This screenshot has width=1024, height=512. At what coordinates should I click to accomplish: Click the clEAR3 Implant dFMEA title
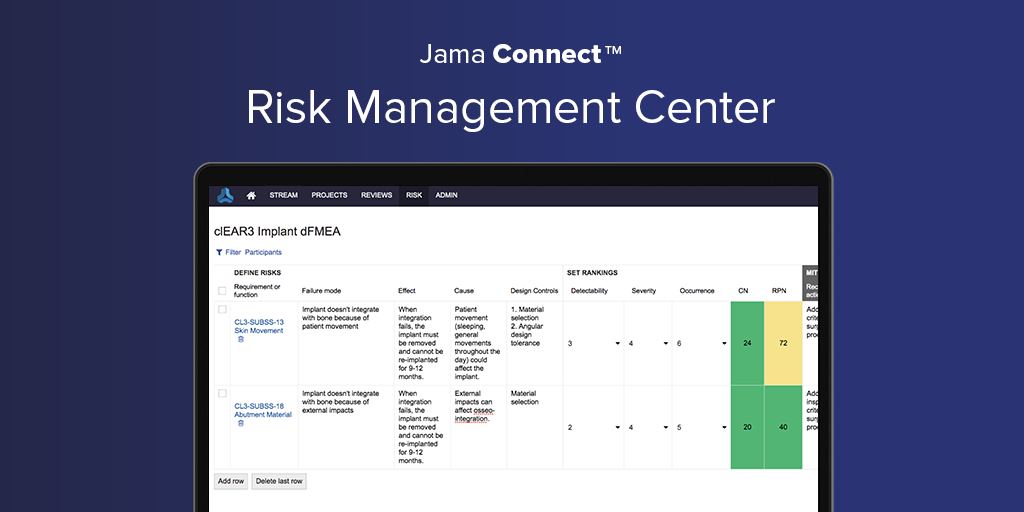[278, 231]
